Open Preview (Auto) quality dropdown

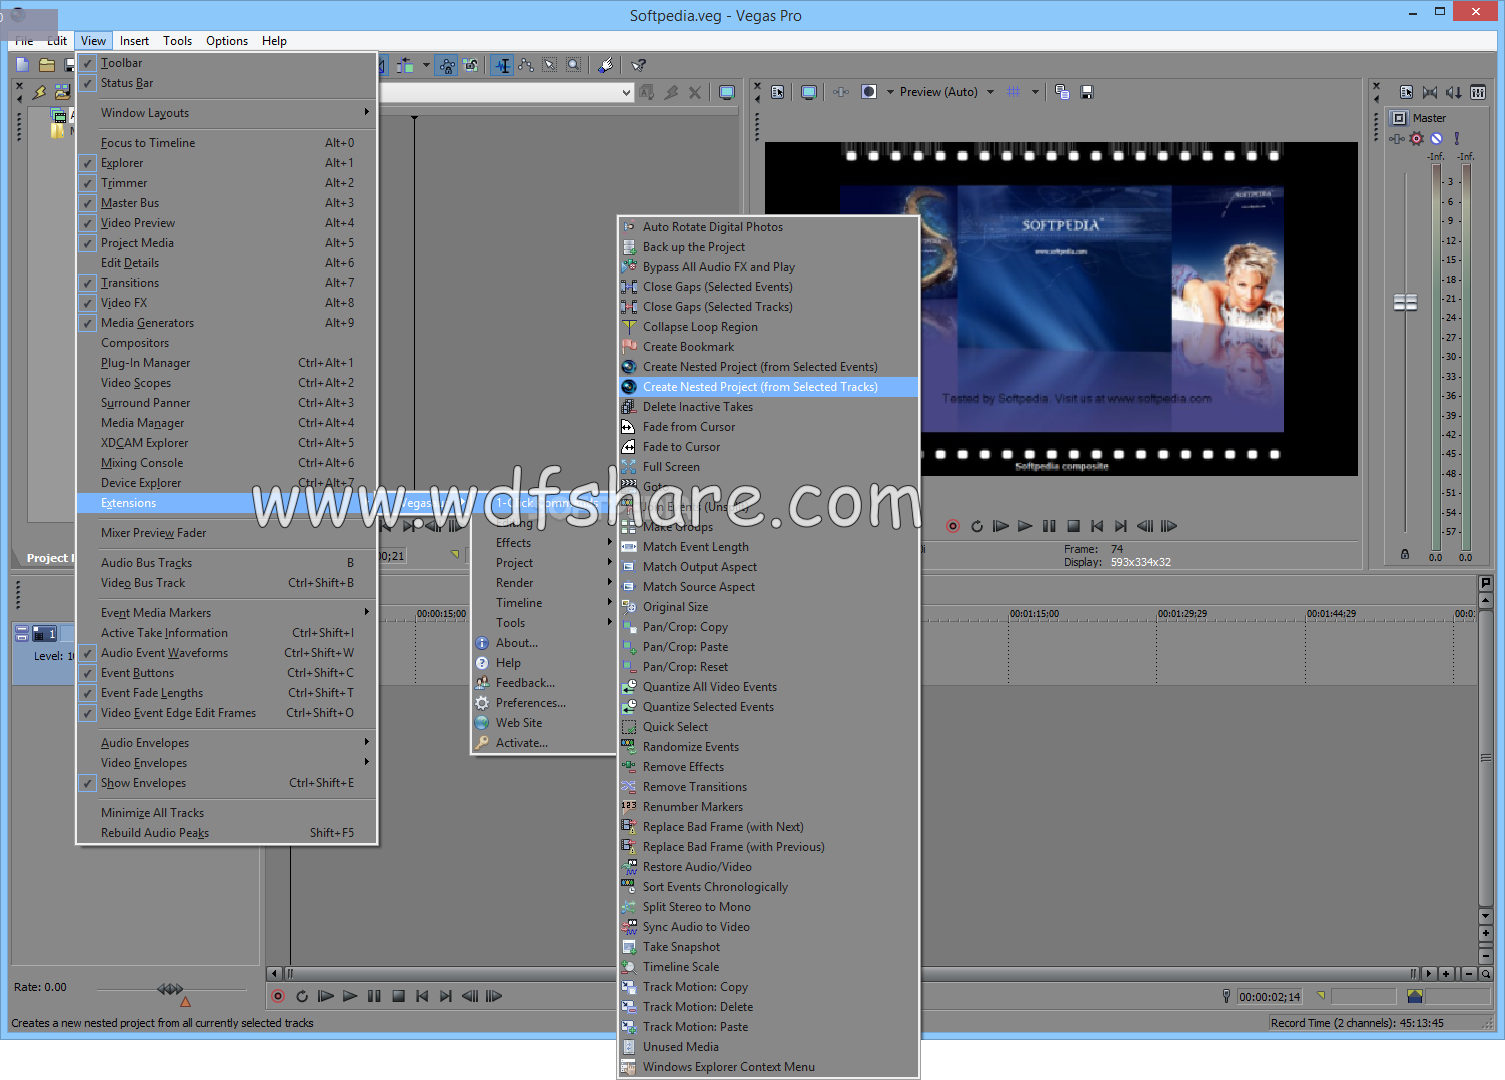(x=990, y=92)
